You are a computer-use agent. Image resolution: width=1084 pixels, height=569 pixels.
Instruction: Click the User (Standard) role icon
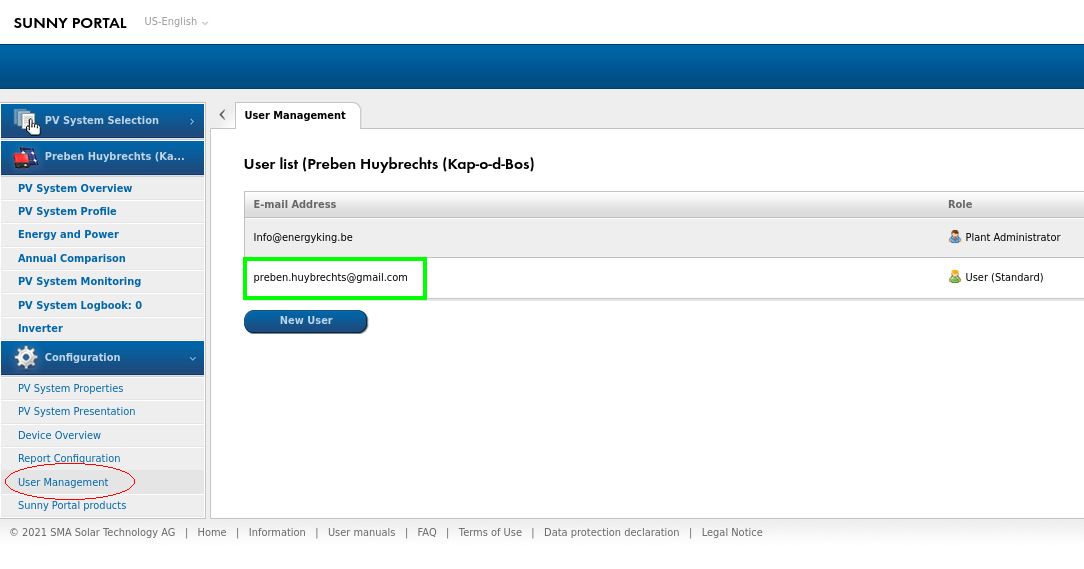coord(954,277)
